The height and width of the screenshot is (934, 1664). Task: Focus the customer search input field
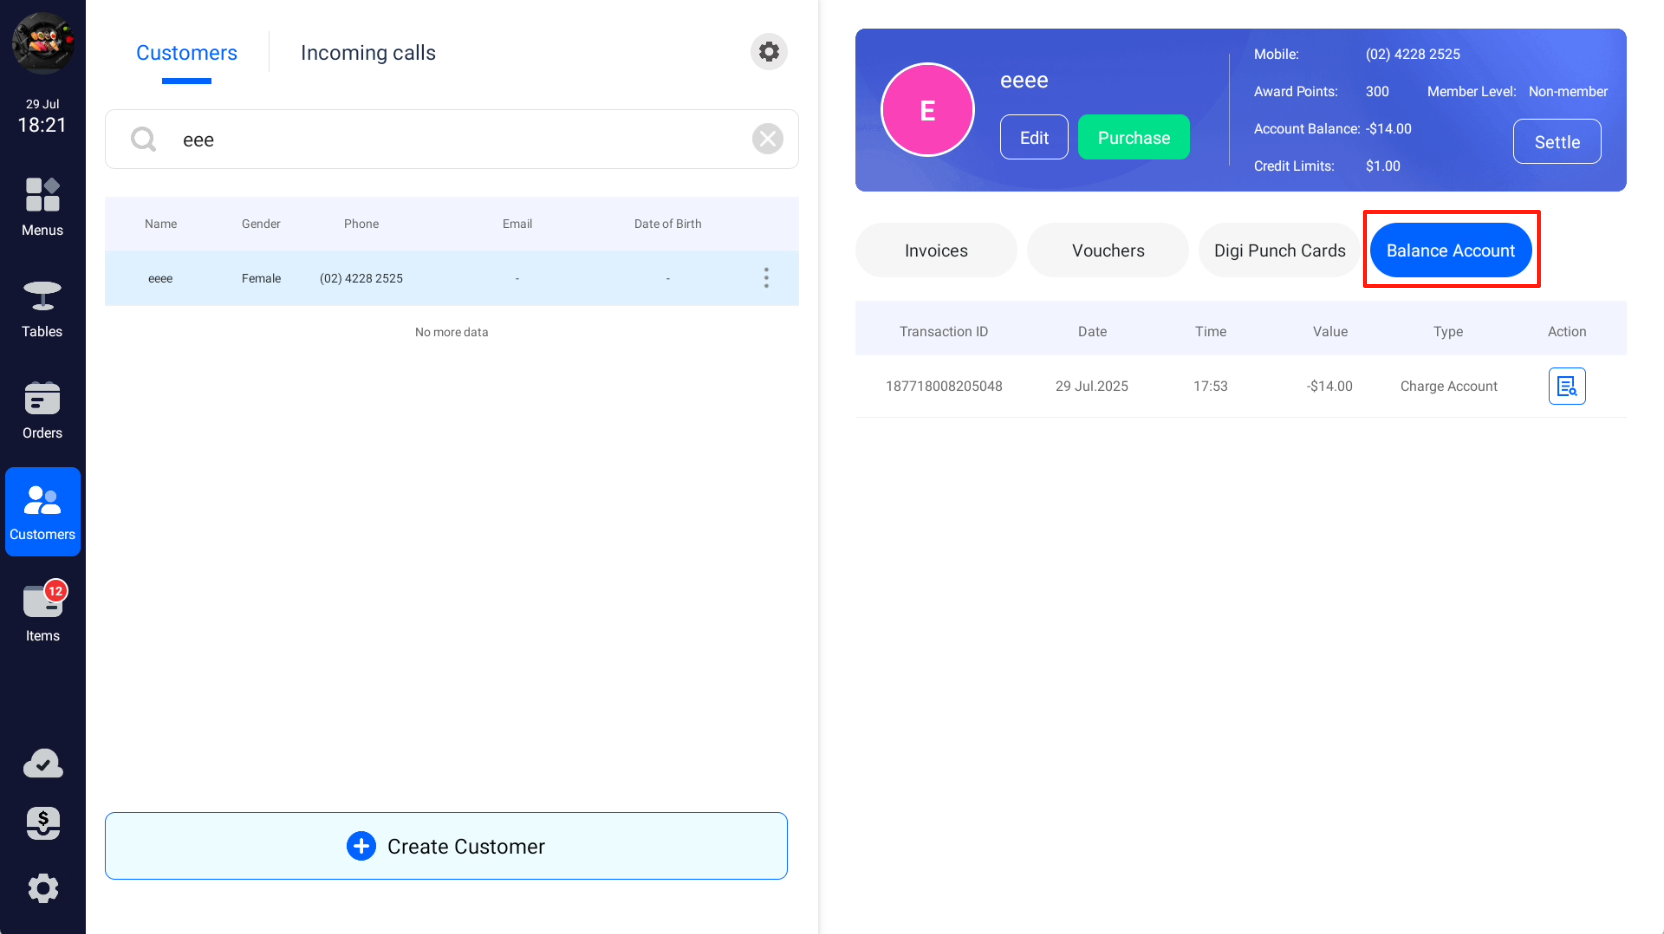(452, 139)
